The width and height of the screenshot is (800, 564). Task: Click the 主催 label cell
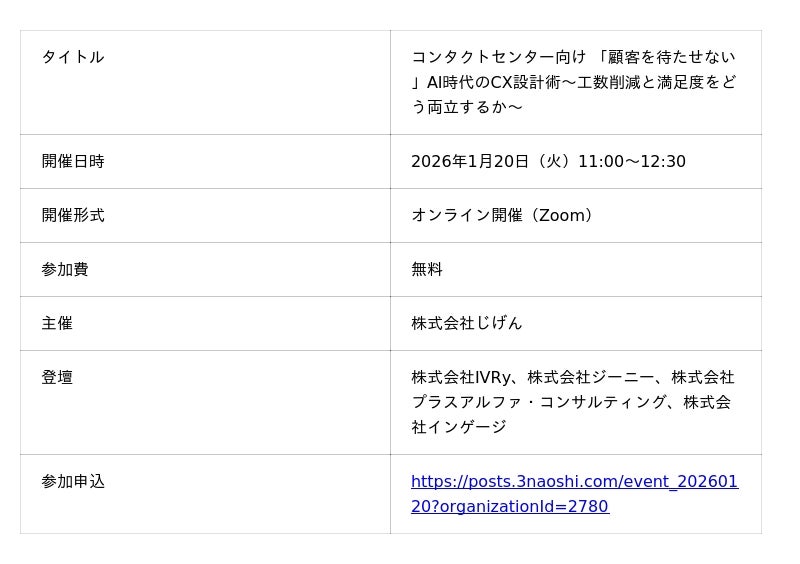point(57,324)
